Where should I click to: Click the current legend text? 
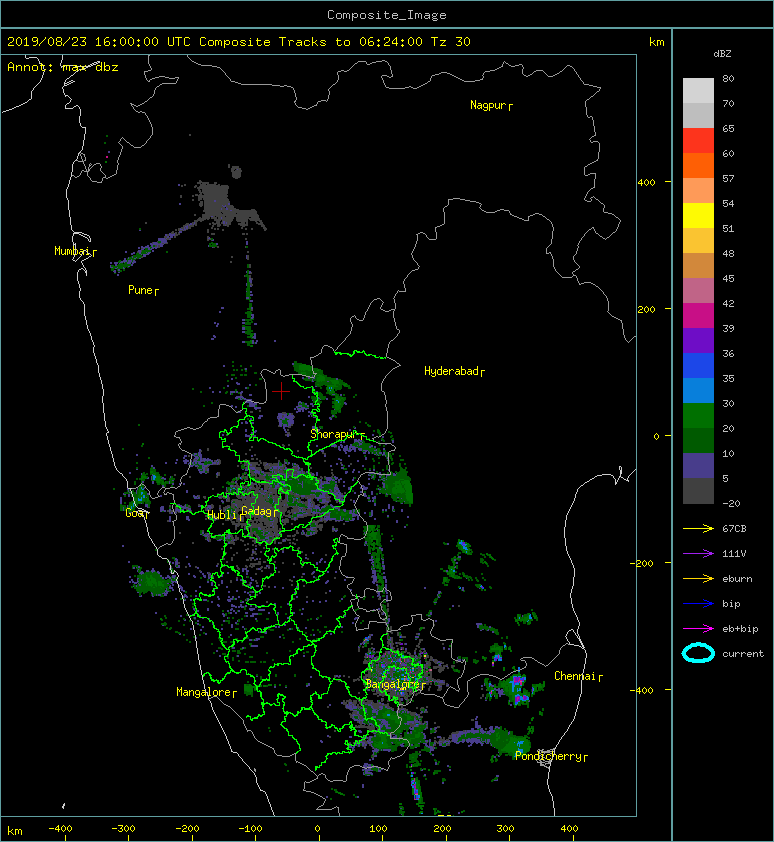pyautogui.click(x=743, y=654)
